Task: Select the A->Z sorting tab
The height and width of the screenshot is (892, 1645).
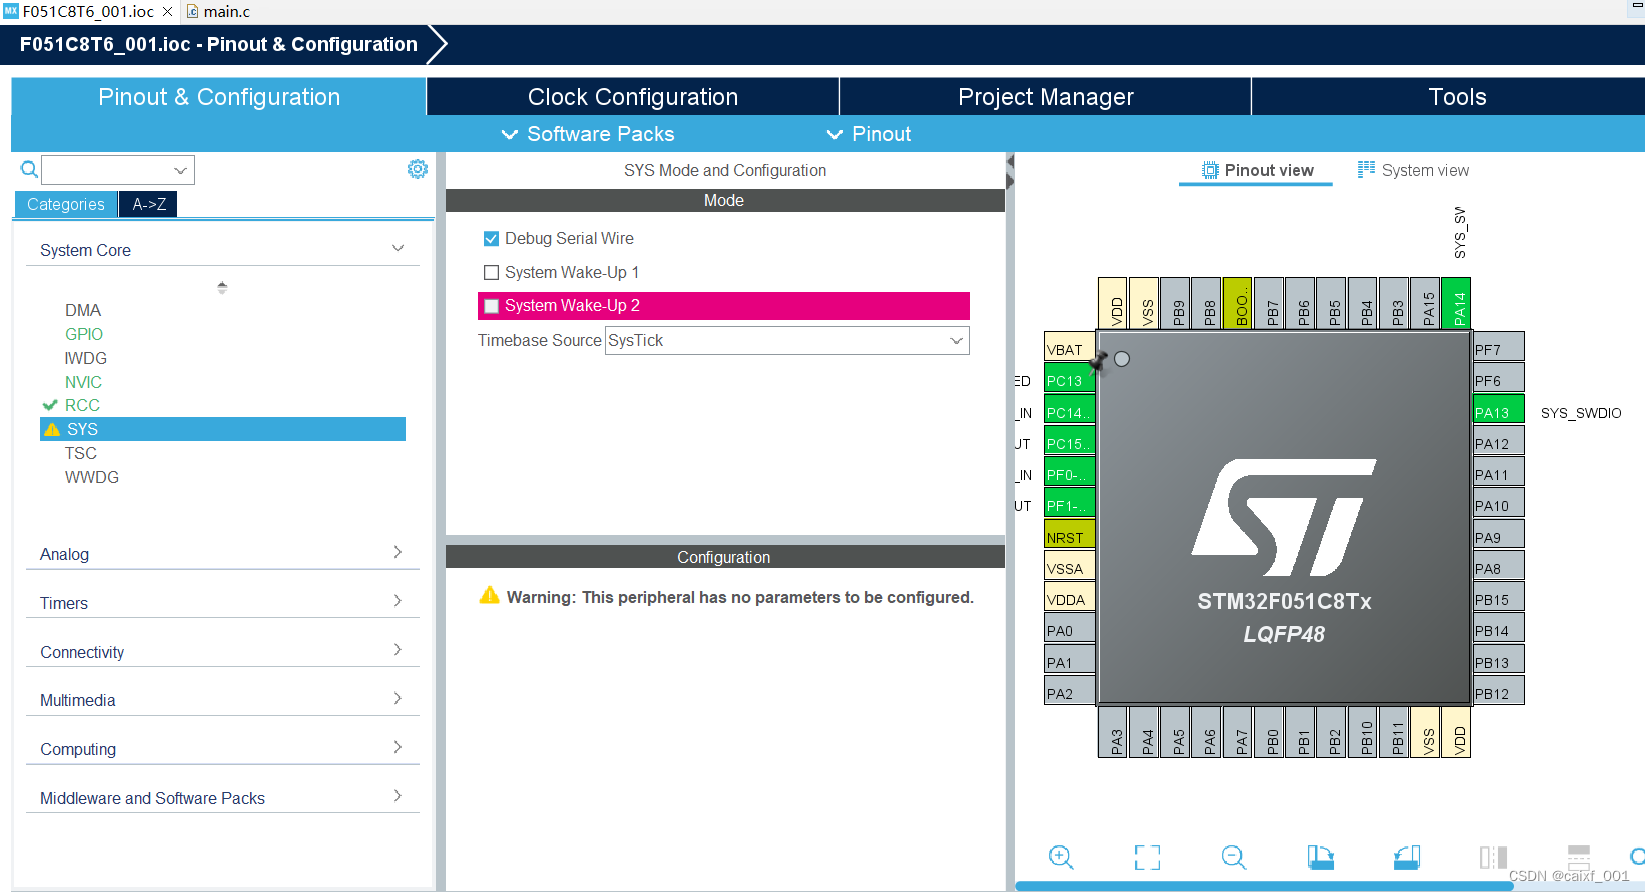Action: point(149,204)
